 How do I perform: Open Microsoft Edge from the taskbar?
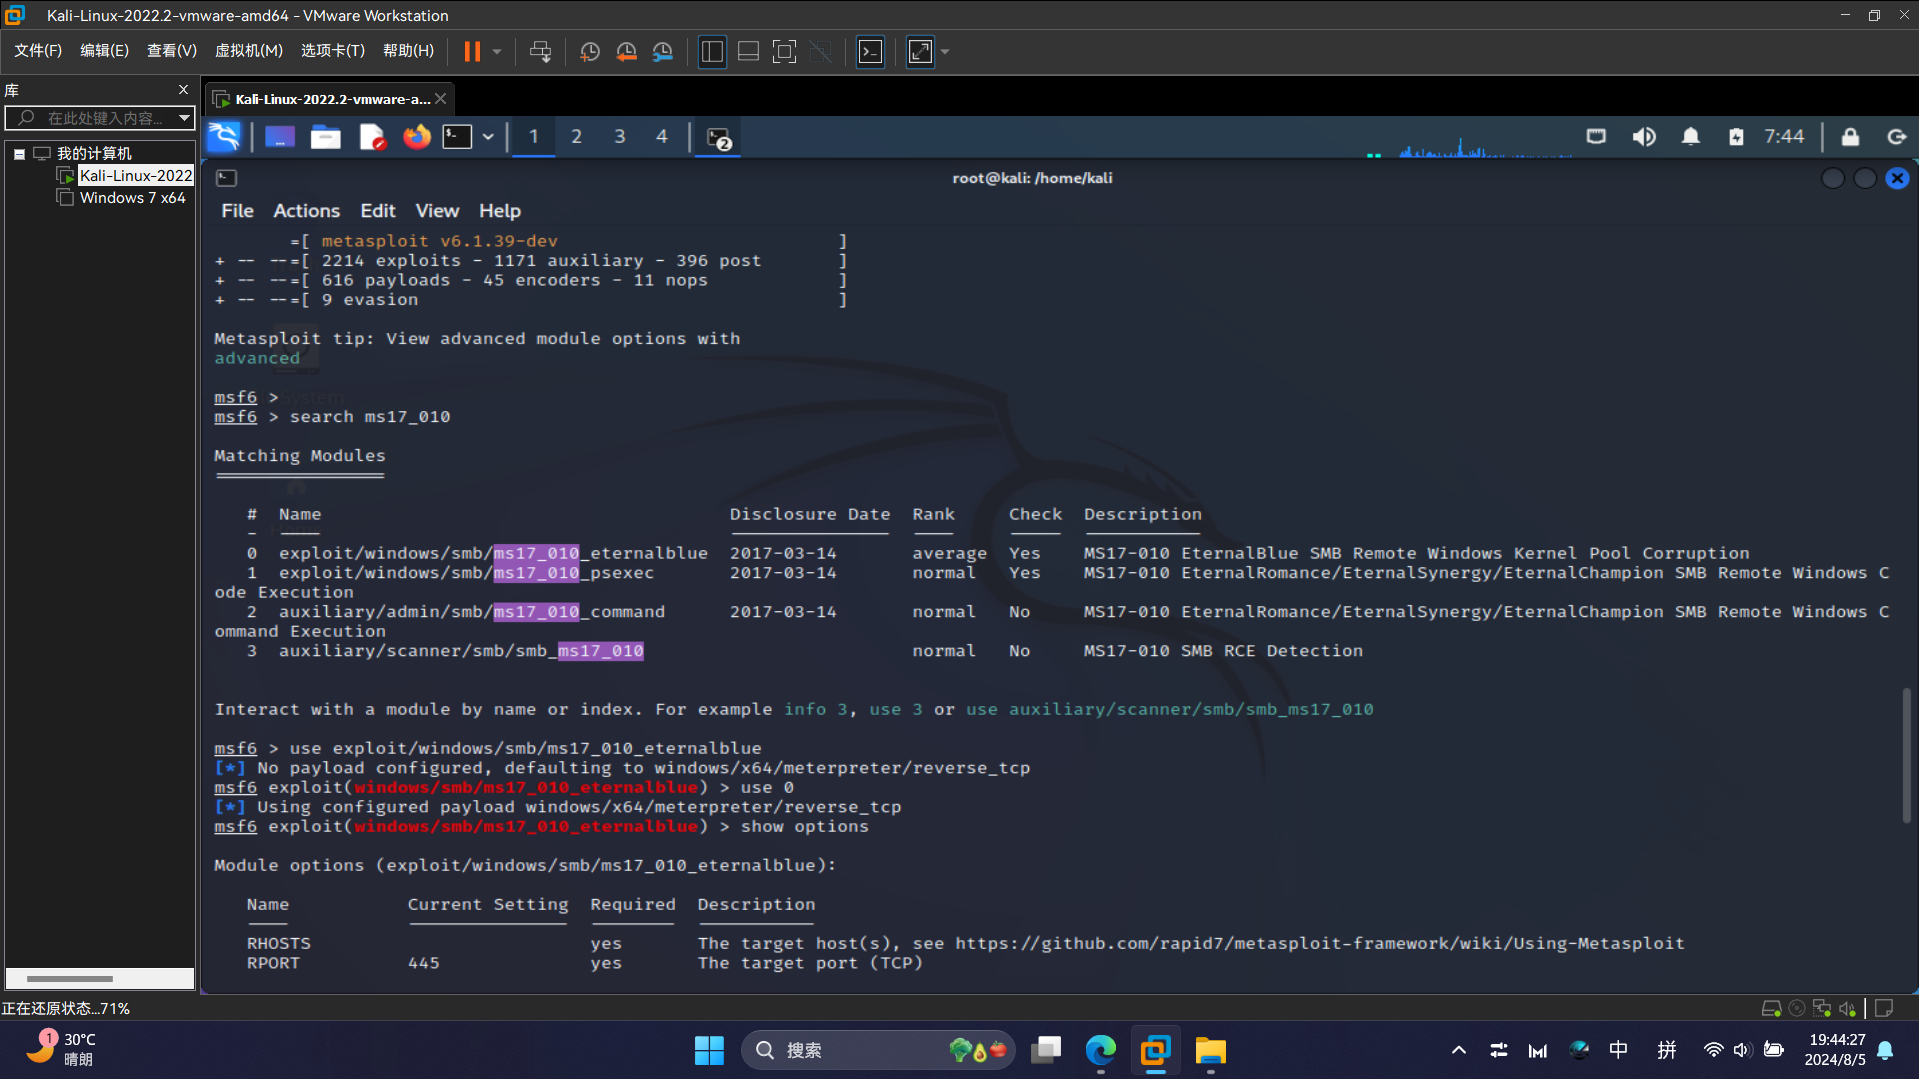(1101, 1050)
